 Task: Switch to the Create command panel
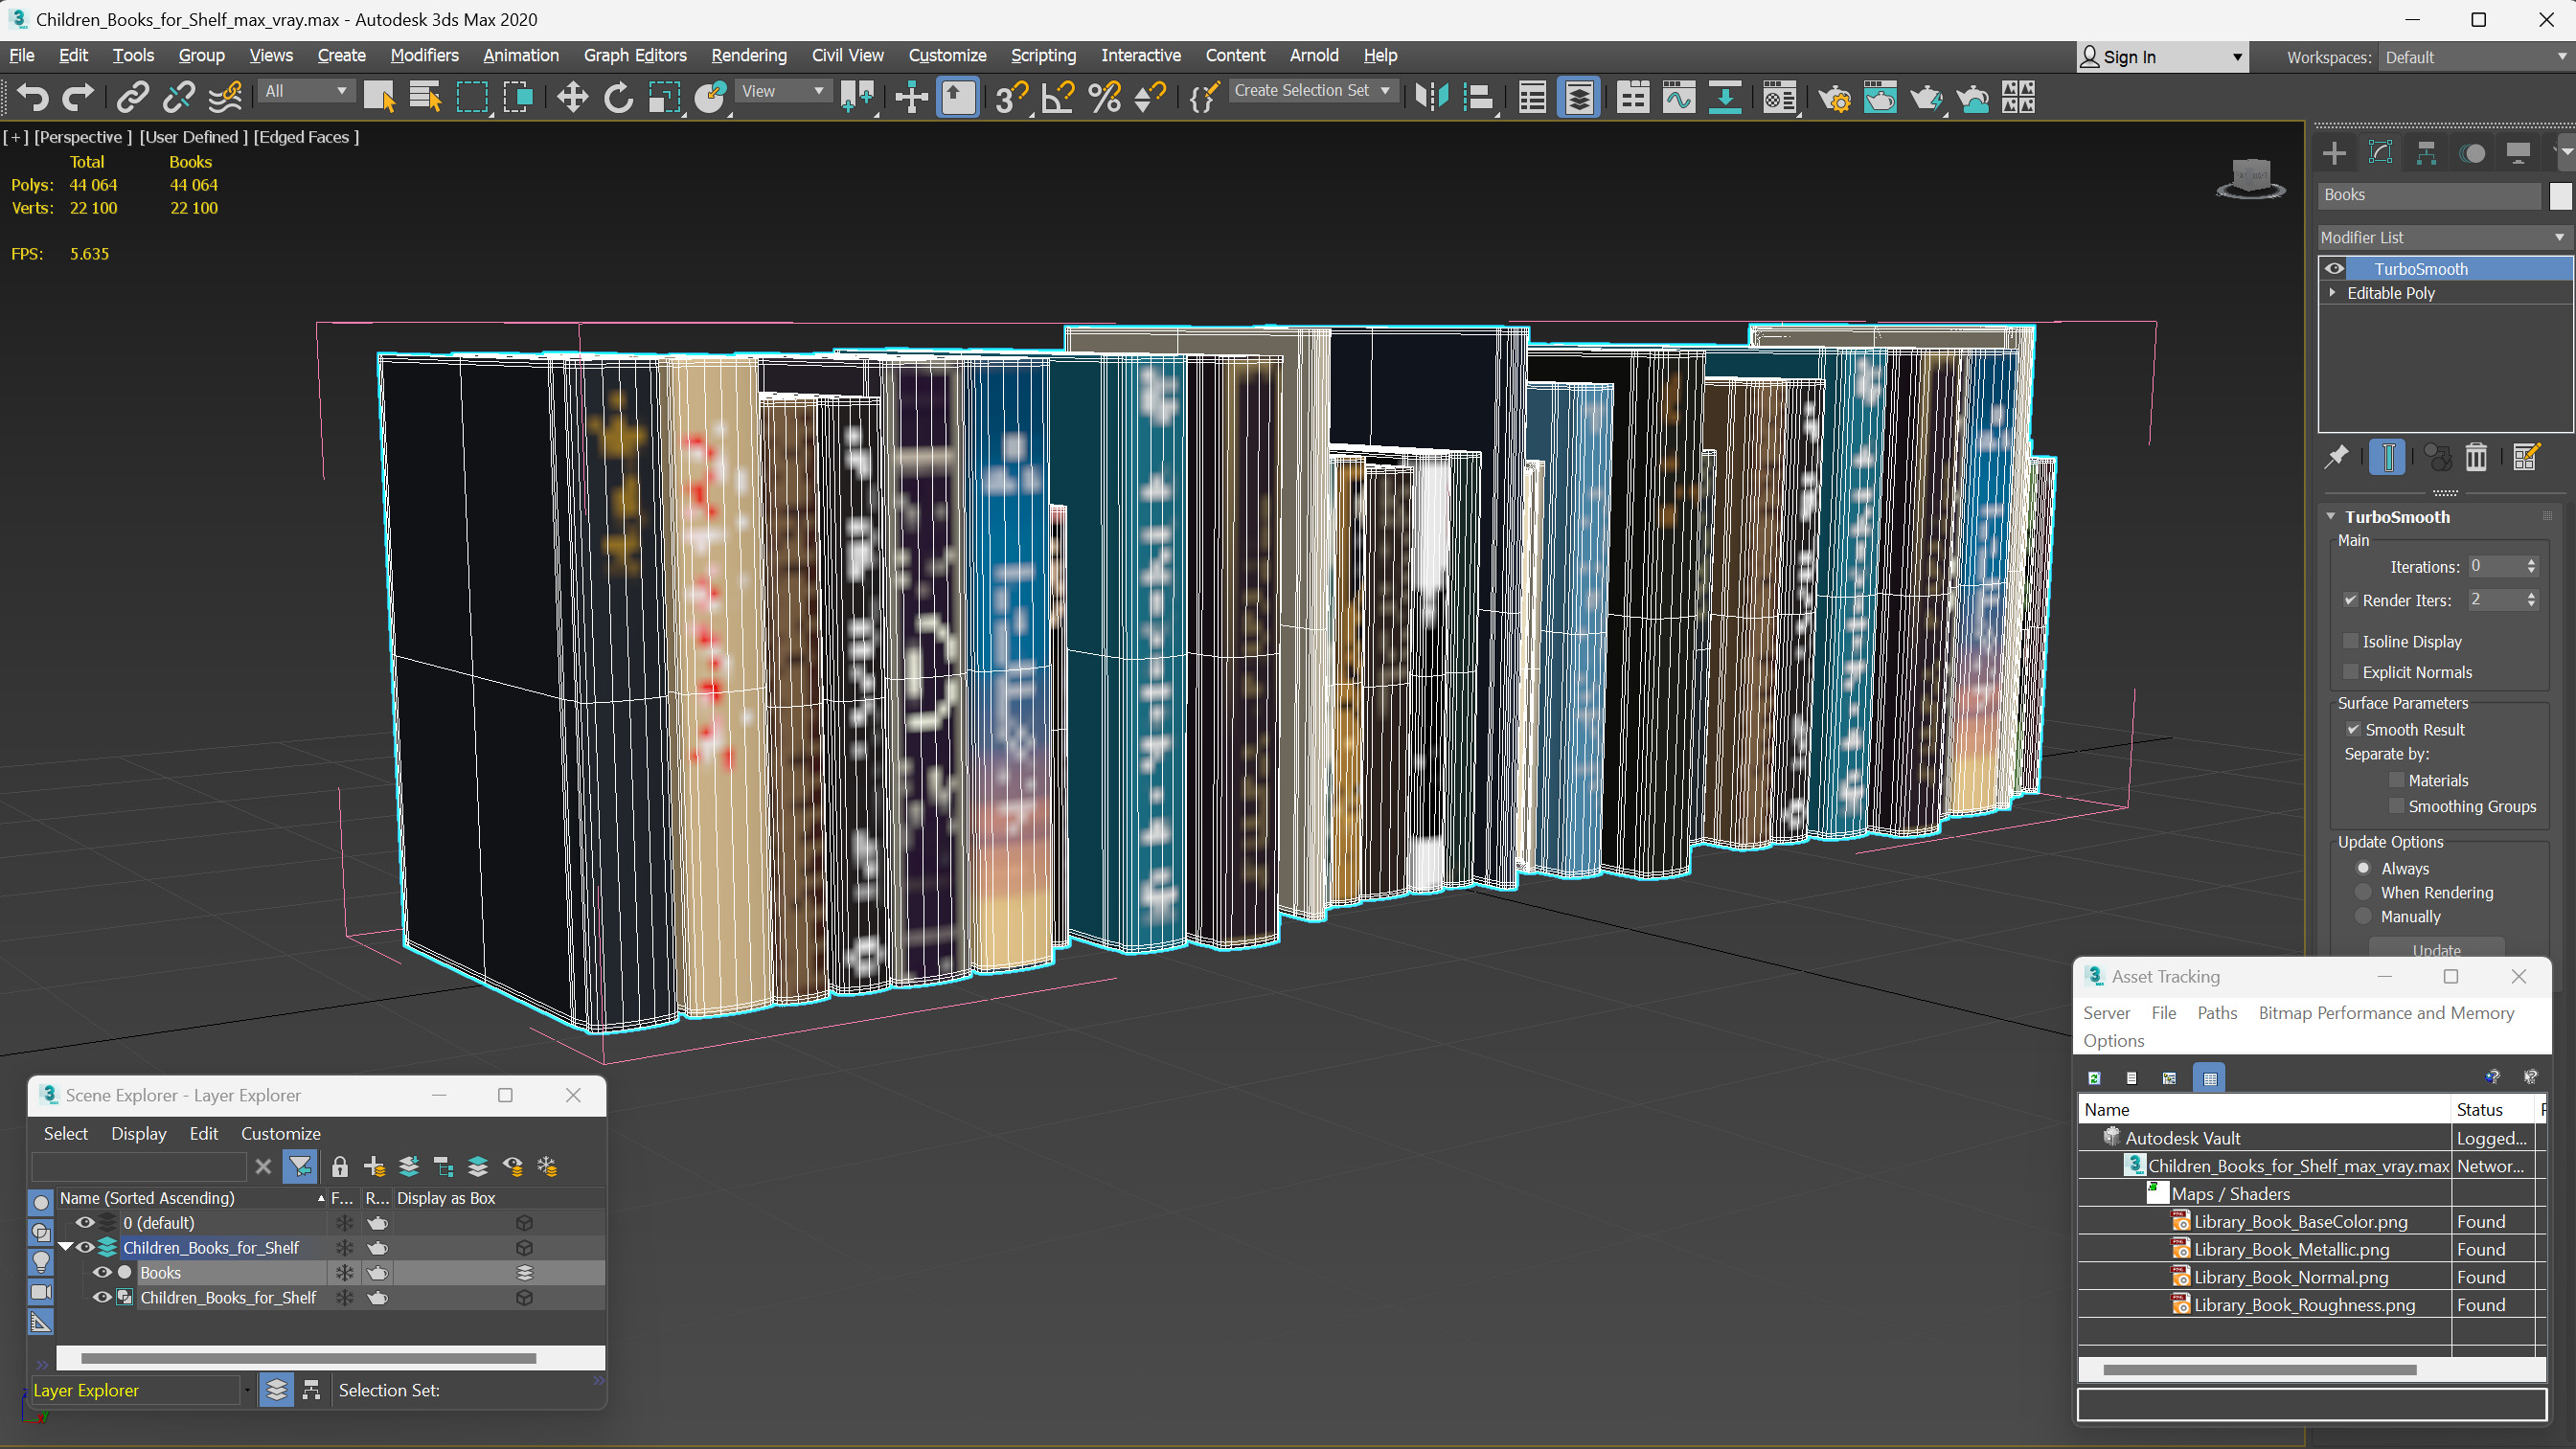(2334, 153)
